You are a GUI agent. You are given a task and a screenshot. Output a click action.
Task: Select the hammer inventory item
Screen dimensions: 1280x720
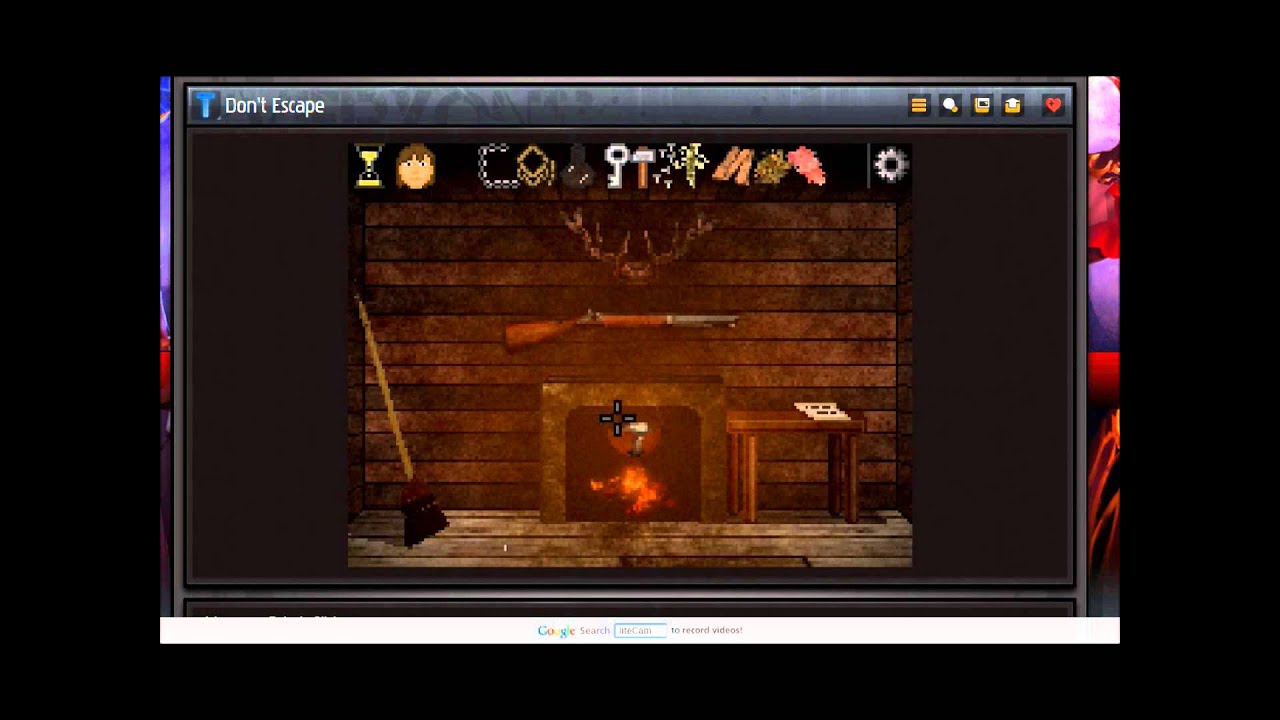(643, 167)
